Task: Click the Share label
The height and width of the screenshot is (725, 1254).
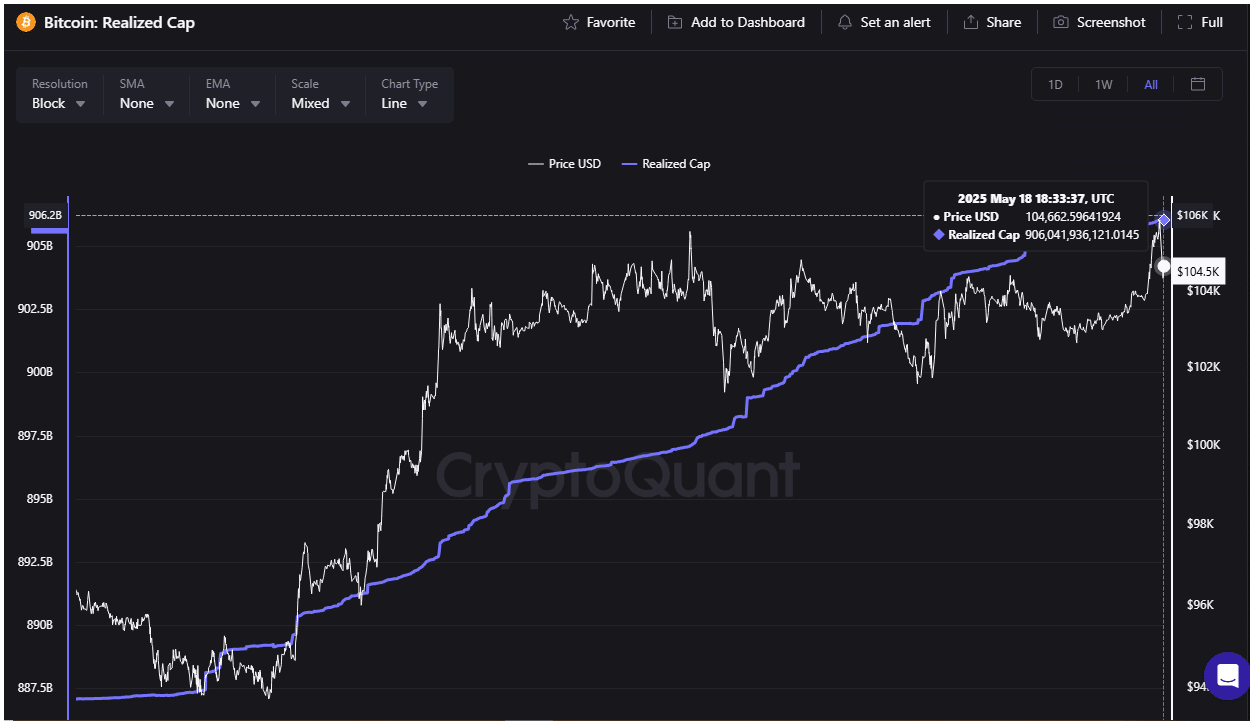Action: [x=1004, y=22]
